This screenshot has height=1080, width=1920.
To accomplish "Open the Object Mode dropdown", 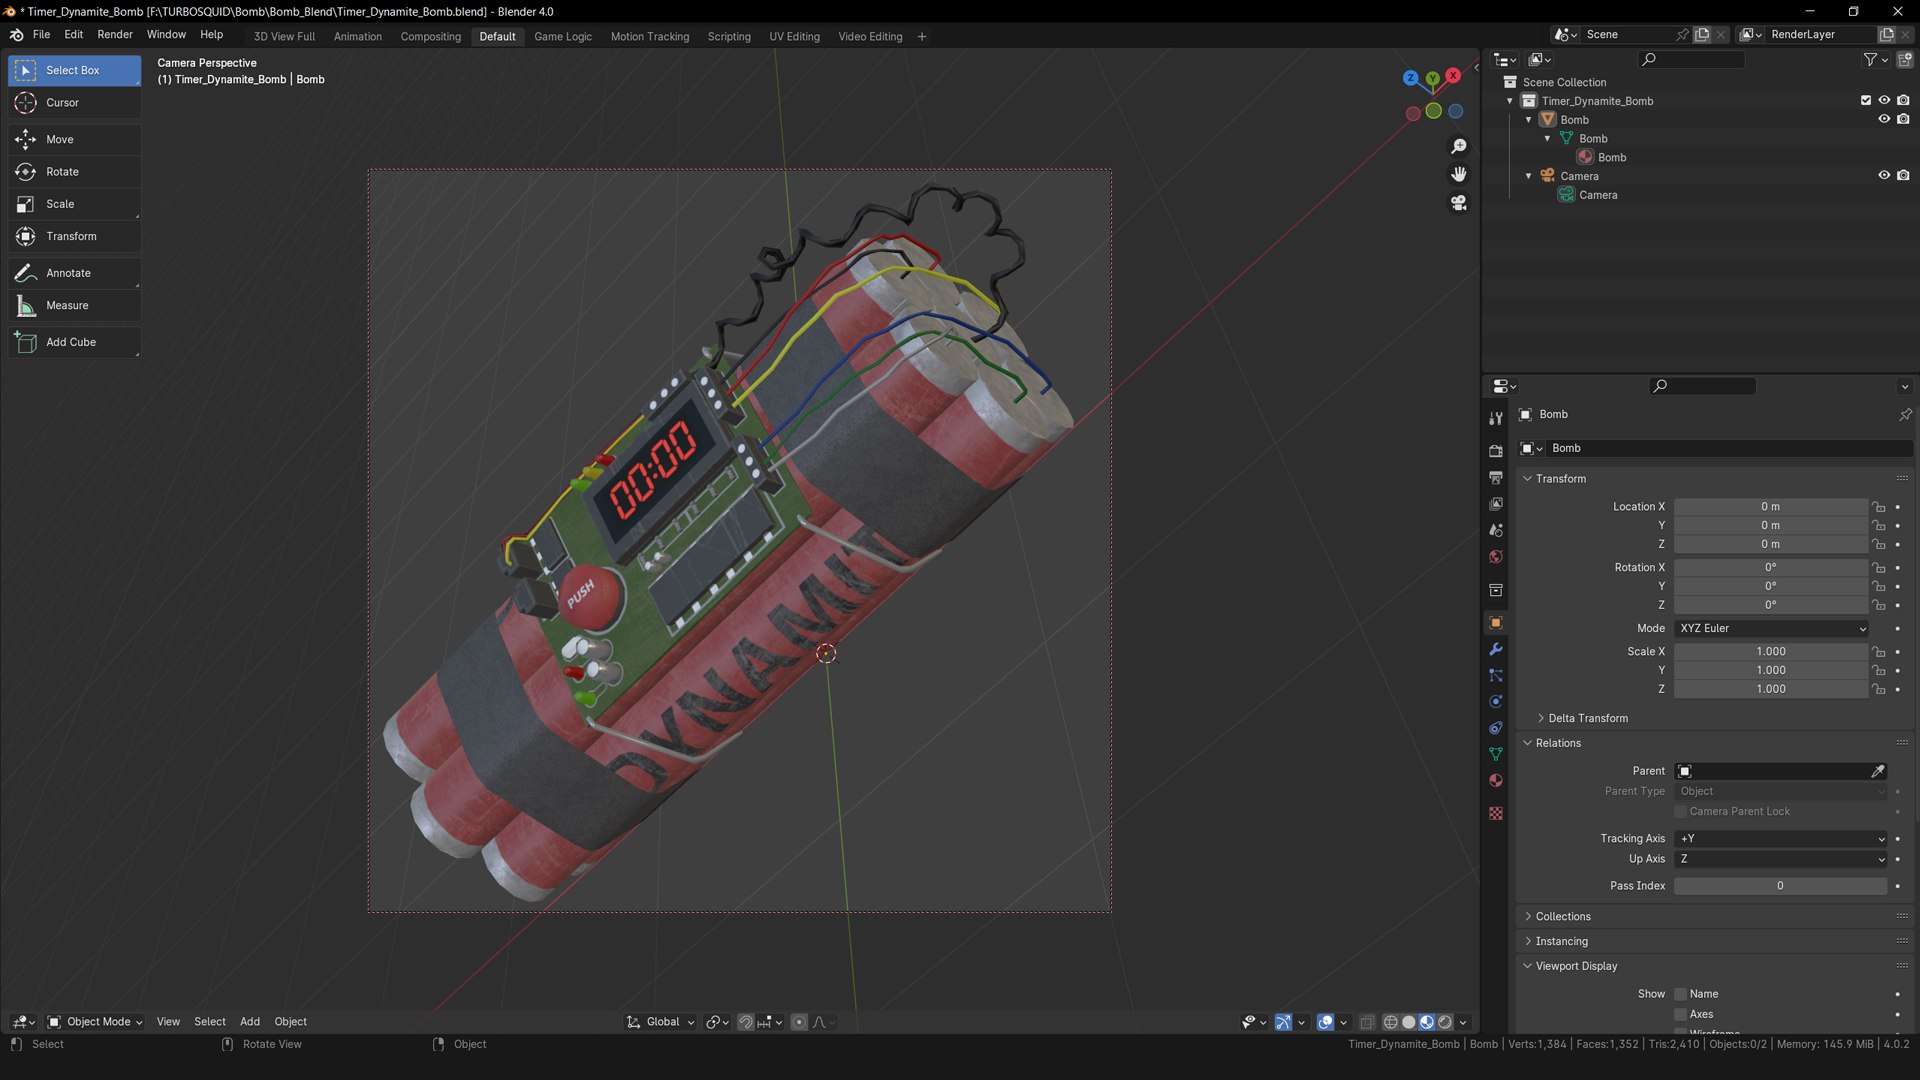I will click(95, 1022).
